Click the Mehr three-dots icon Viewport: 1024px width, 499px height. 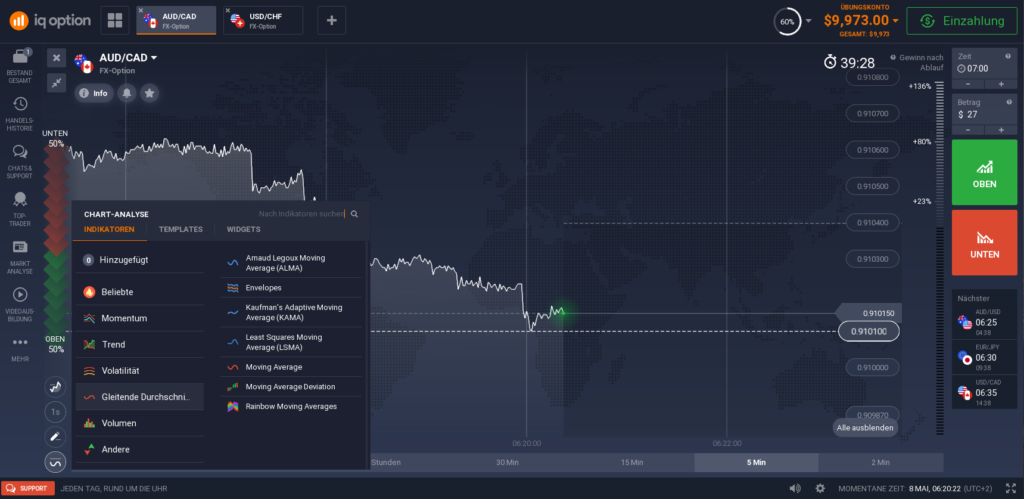20,342
